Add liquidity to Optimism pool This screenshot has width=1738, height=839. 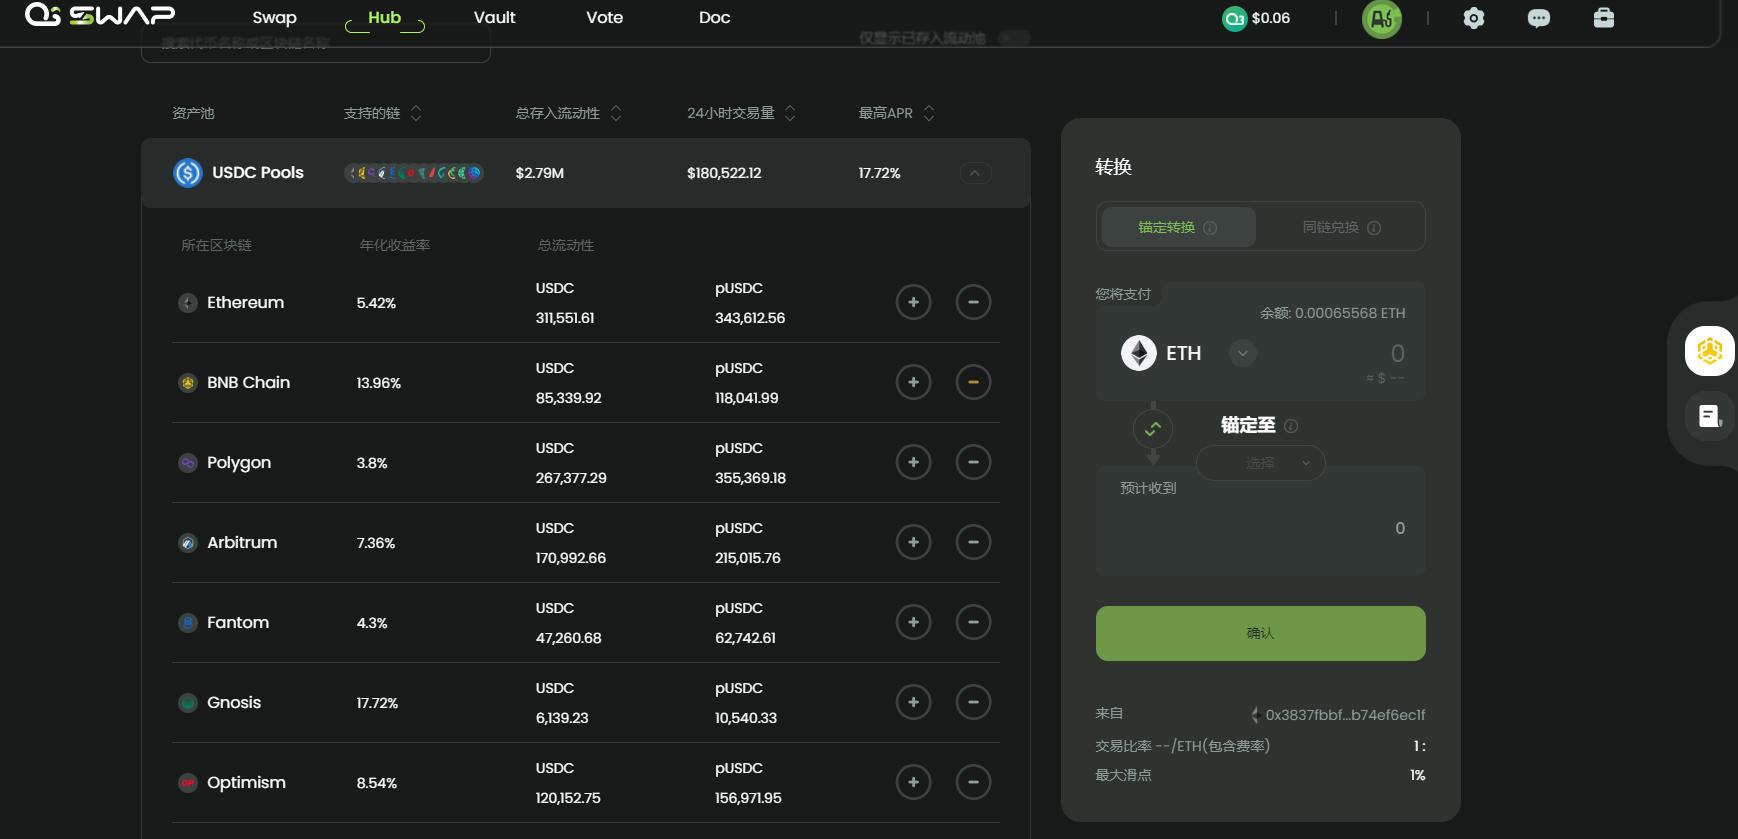(913, 782)
